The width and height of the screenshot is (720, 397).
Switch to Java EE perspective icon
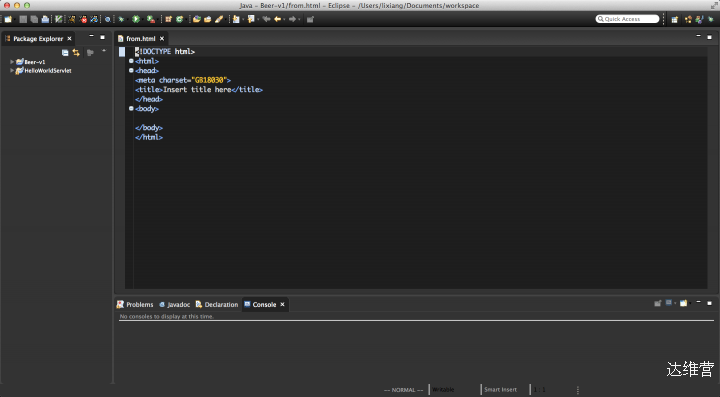[688, 19]
